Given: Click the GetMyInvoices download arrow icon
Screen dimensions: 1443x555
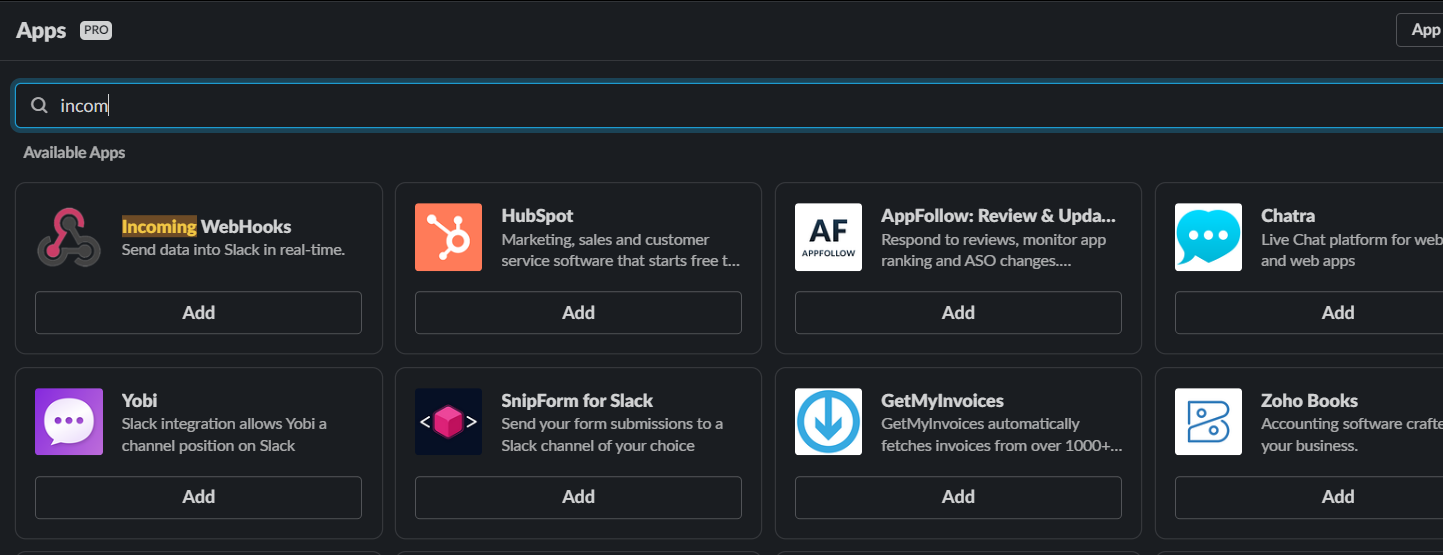Looking at the screenshot, I should pos(828,422).
